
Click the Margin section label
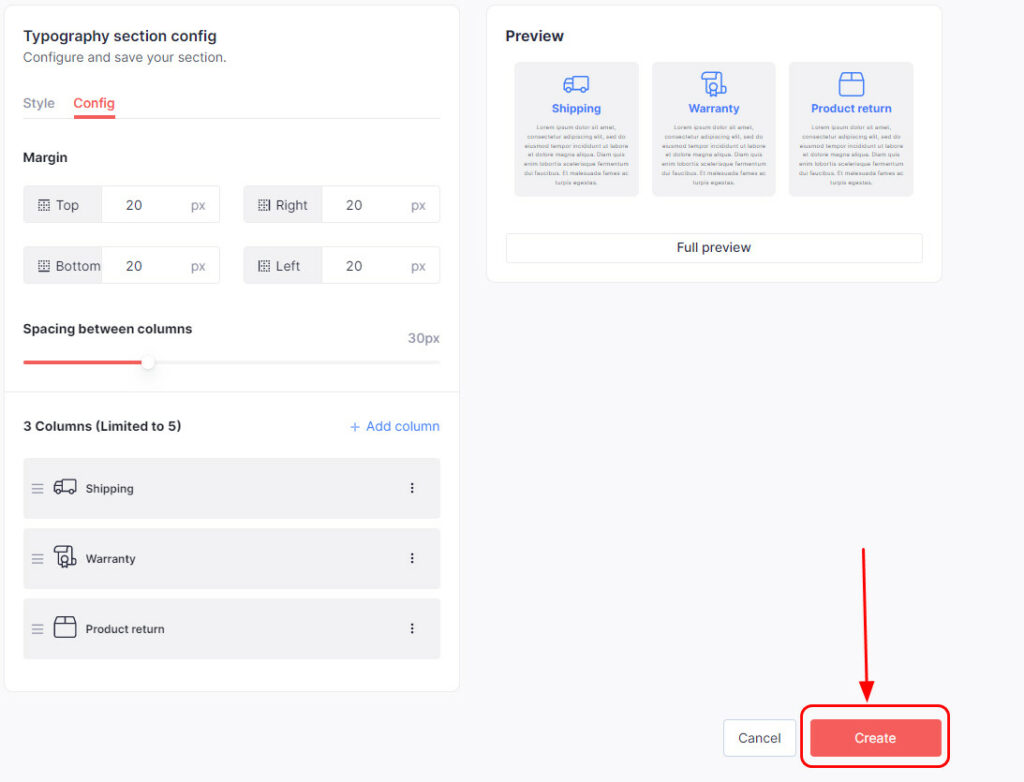click(45, 157)
